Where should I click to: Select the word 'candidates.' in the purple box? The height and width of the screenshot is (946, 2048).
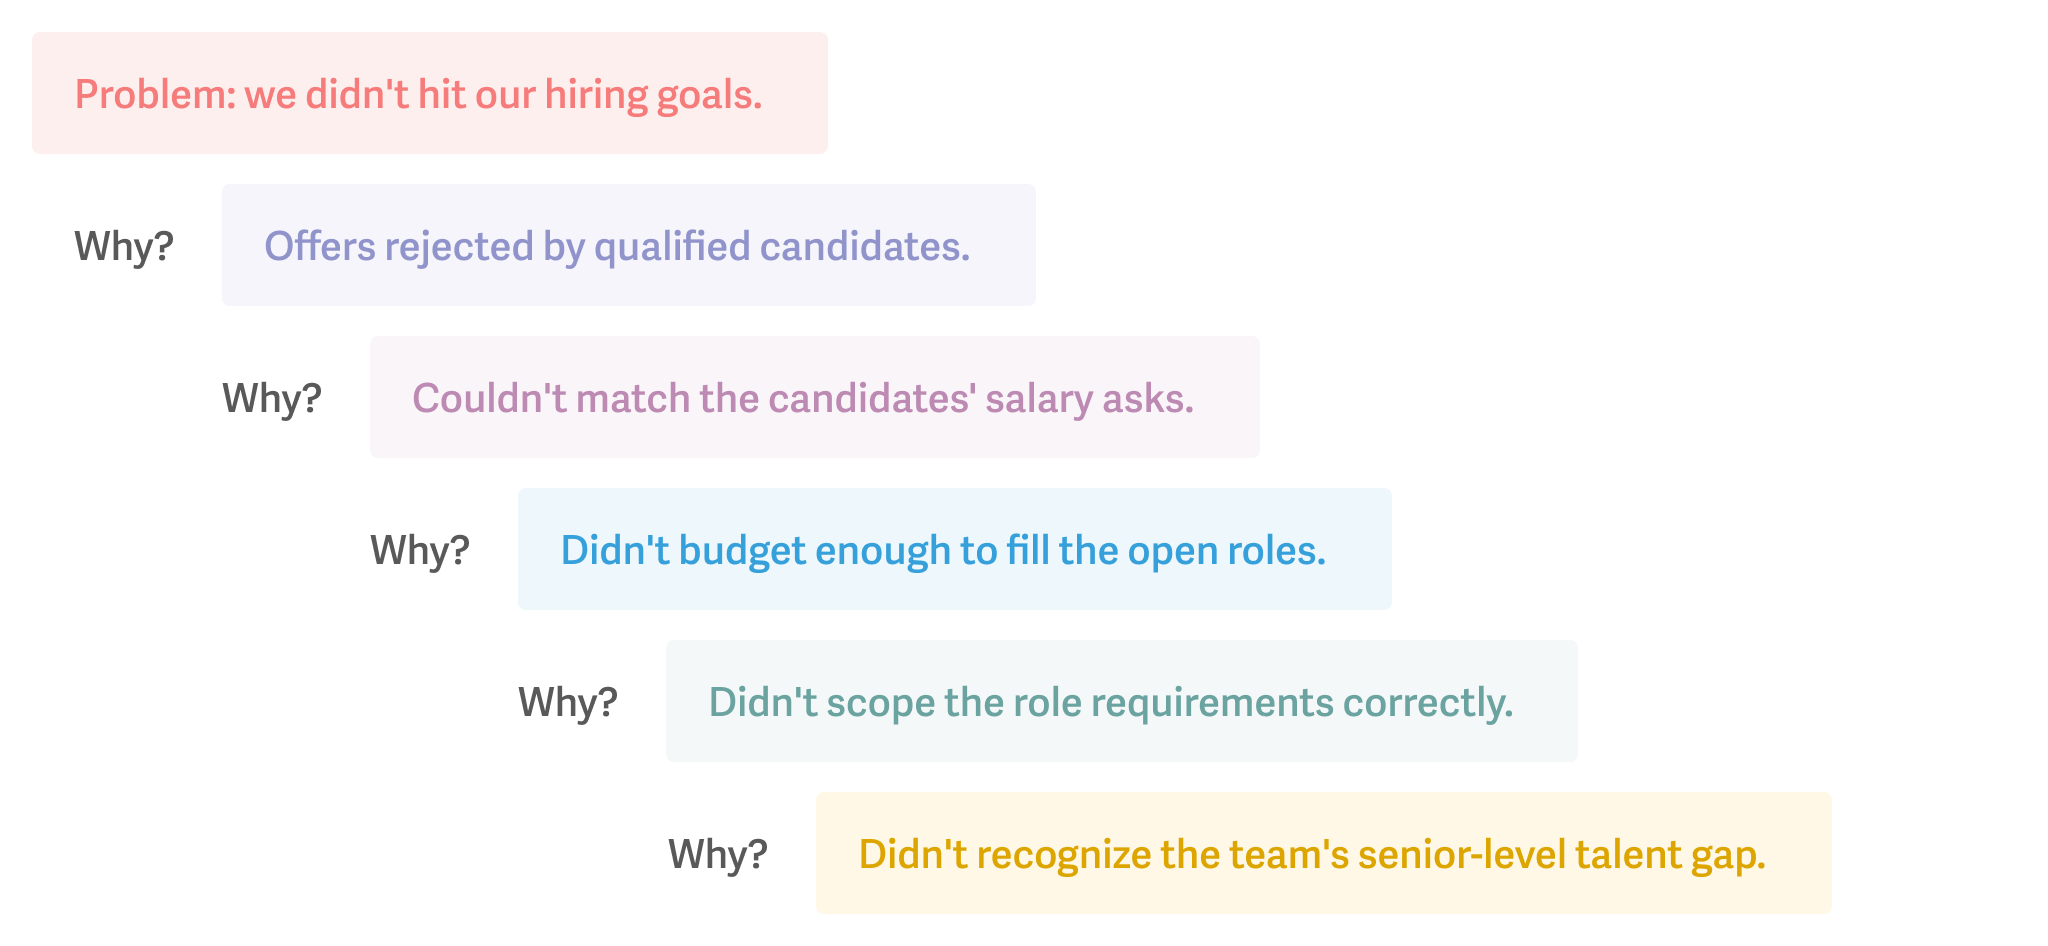(x=865, y=246)
